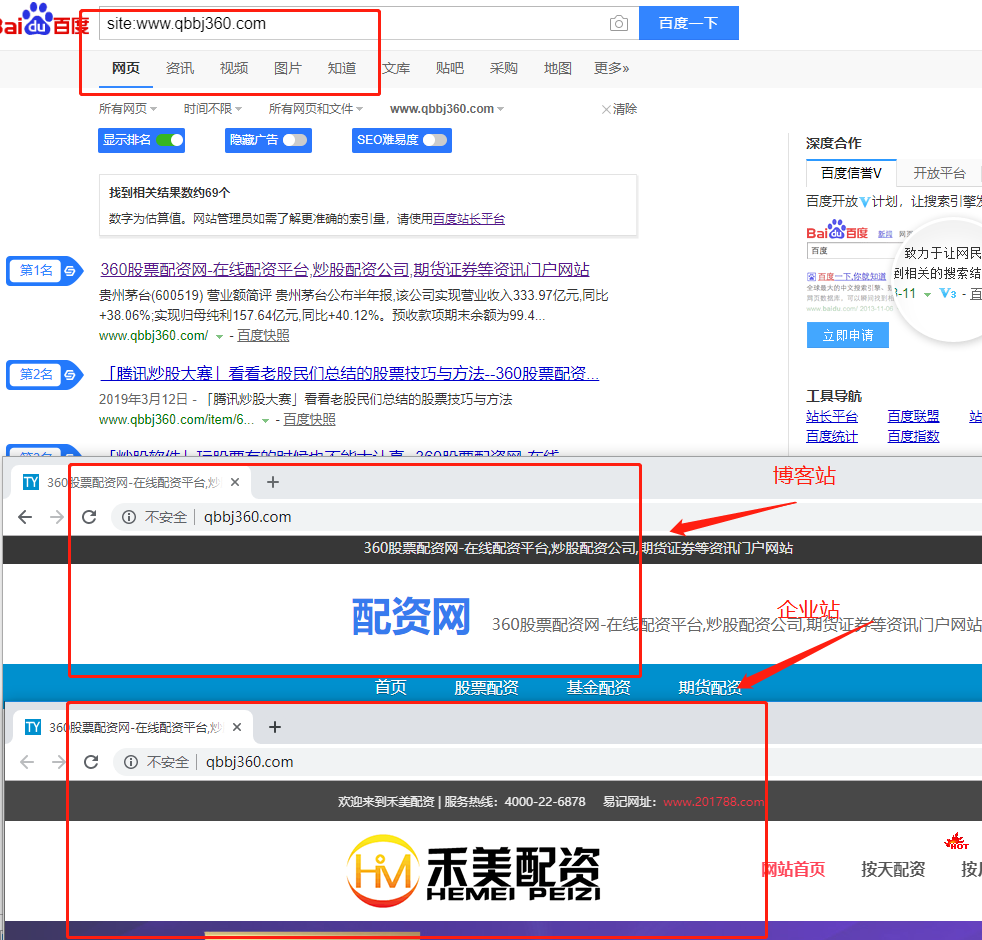Screen dimensions: 982x940
Task: Open the 百度指数 tool link
Action: pos(913,436)
